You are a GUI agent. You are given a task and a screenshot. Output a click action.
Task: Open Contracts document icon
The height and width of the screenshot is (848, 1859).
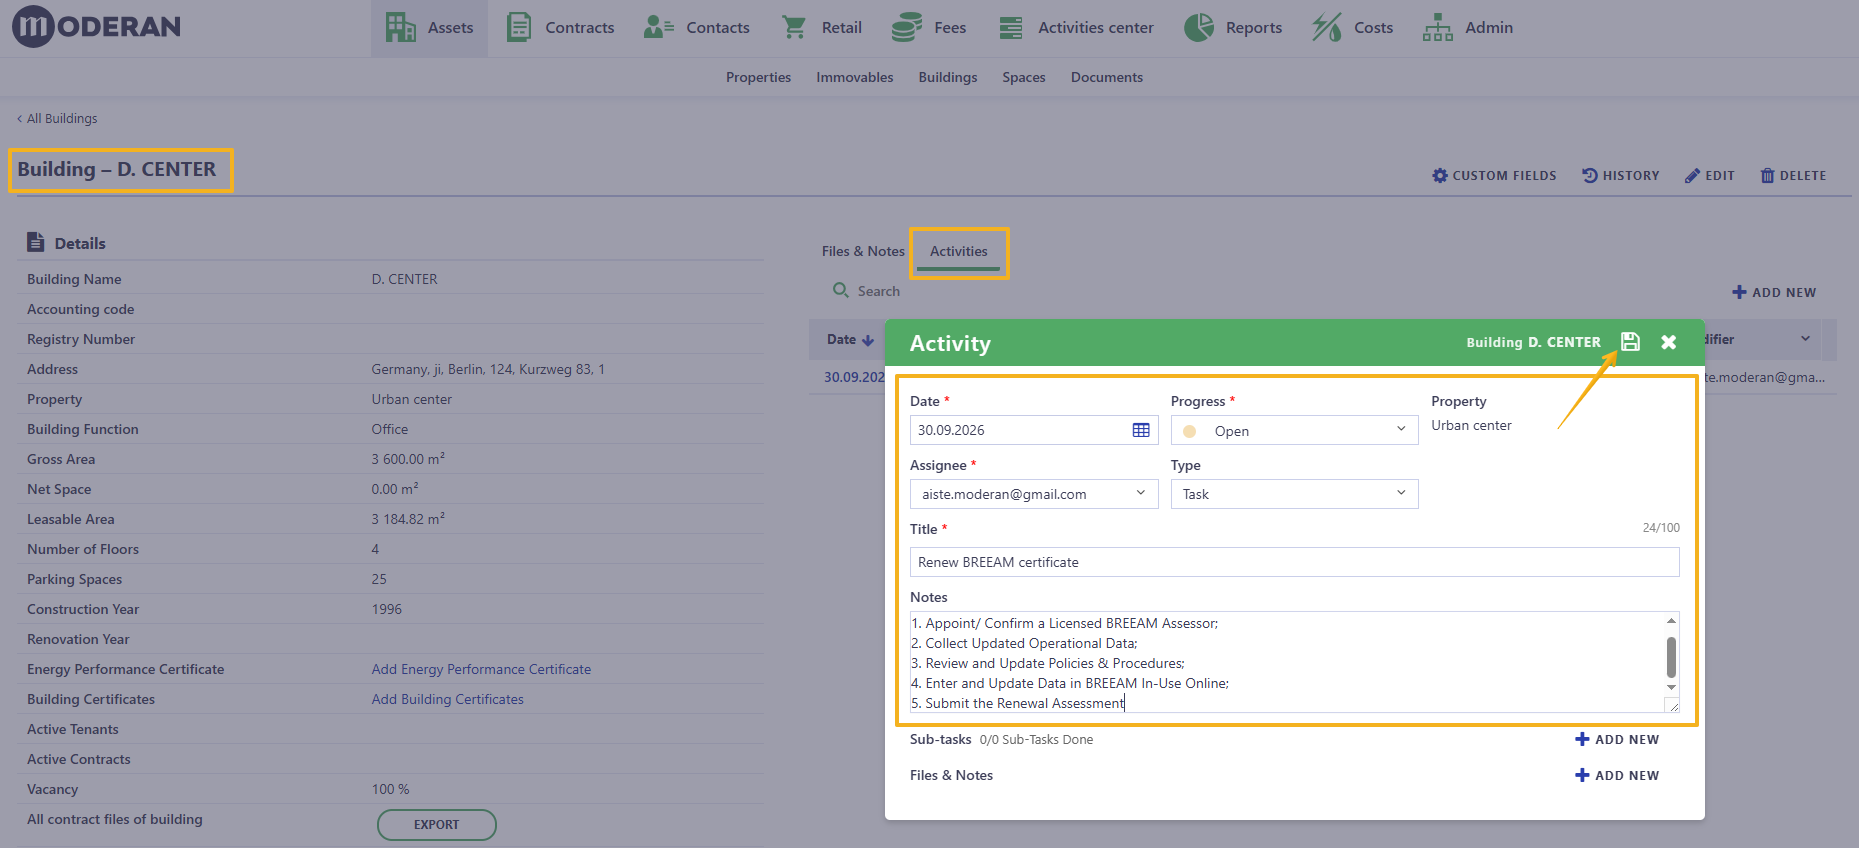(x=519, y=27)
